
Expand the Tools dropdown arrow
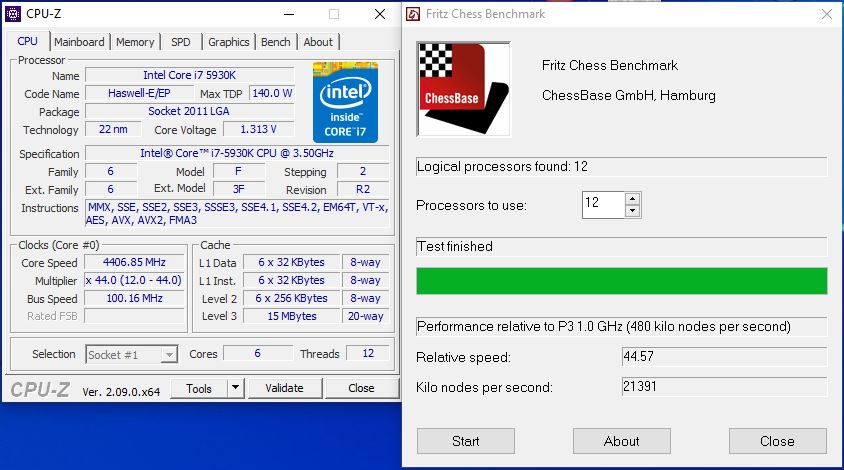[236, 388]
